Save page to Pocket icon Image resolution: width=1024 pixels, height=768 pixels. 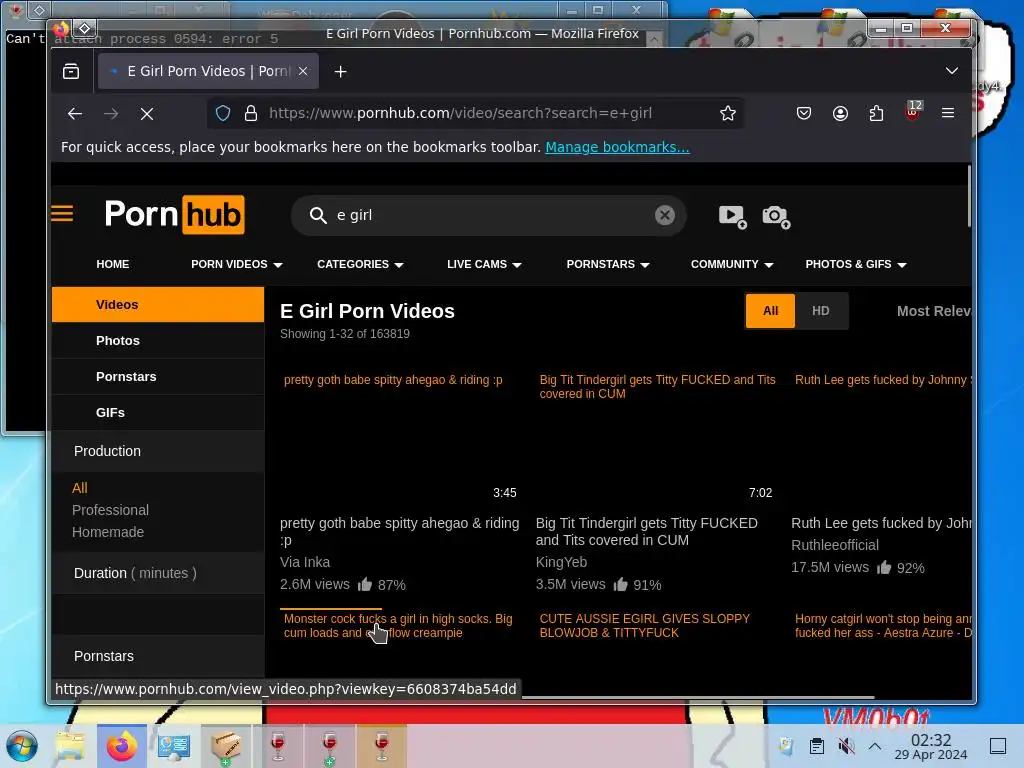tap(804, 113)
